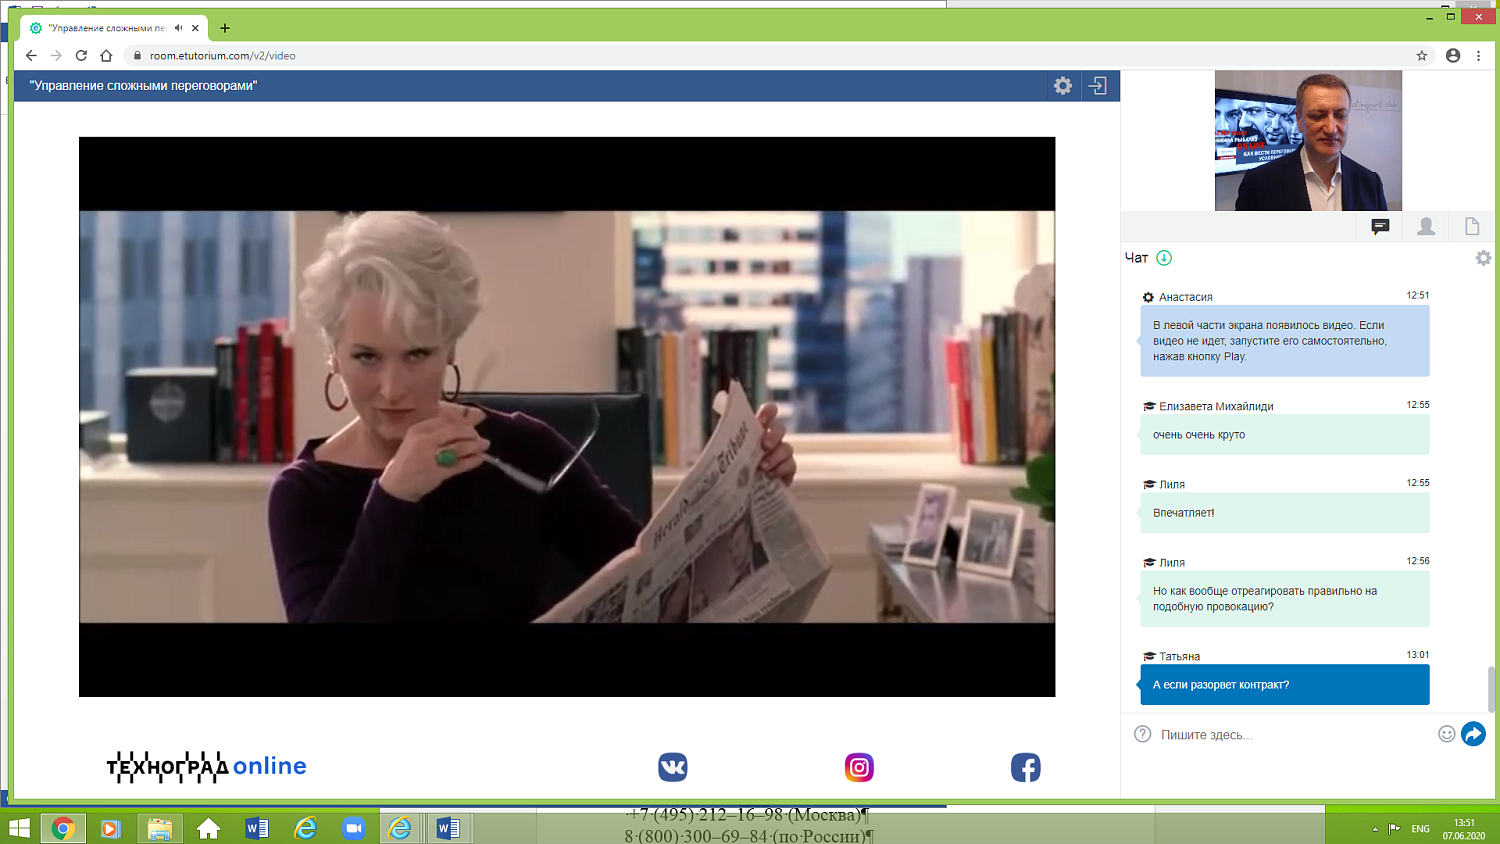Exit the webinar room via door icon
This screenshot has width=1500, height=844.
coord(1097,86)
